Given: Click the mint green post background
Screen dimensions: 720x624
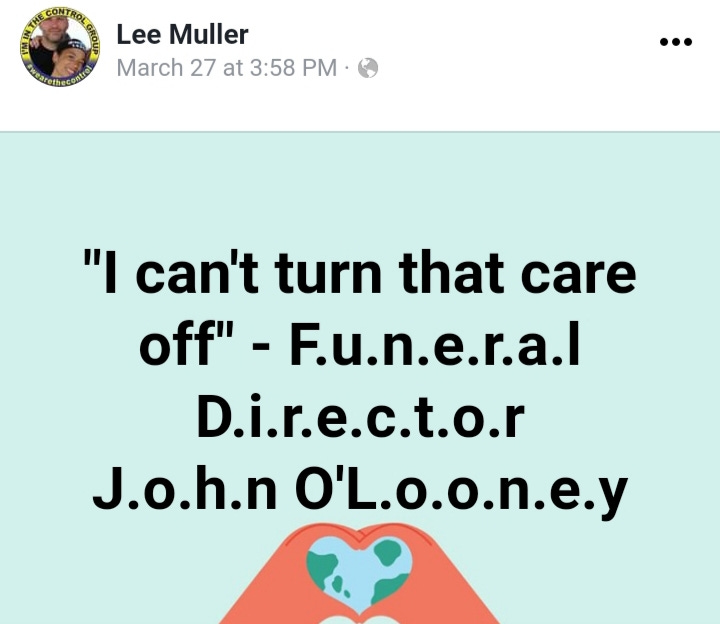Looking at the screenshot, I should [360, 193].
